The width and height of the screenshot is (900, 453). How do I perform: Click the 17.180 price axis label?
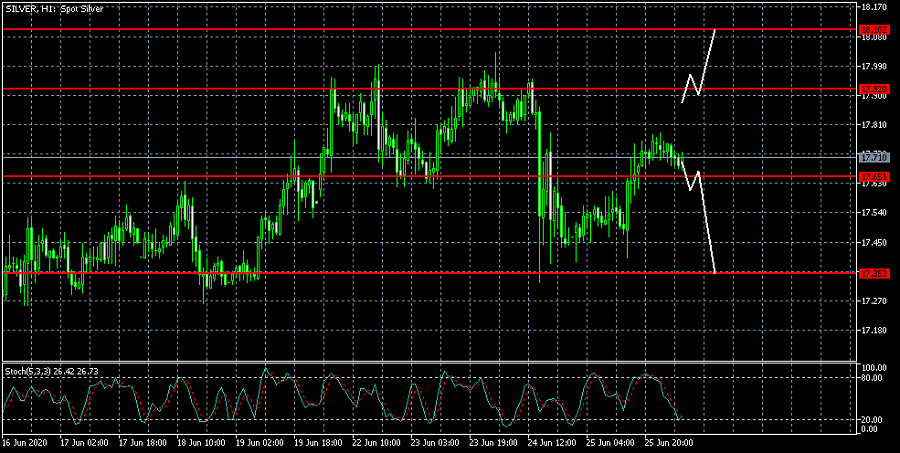click(875, 330)
